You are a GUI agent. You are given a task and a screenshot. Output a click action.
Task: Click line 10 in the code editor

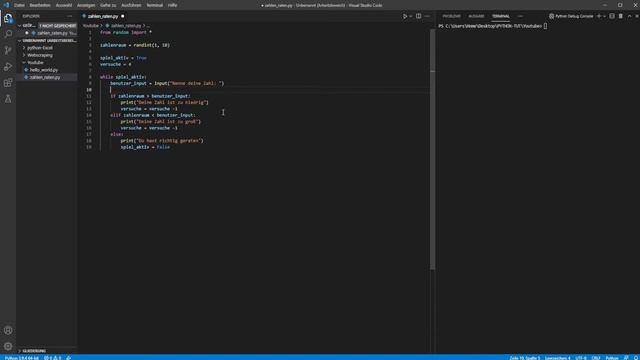coord(265,90)
